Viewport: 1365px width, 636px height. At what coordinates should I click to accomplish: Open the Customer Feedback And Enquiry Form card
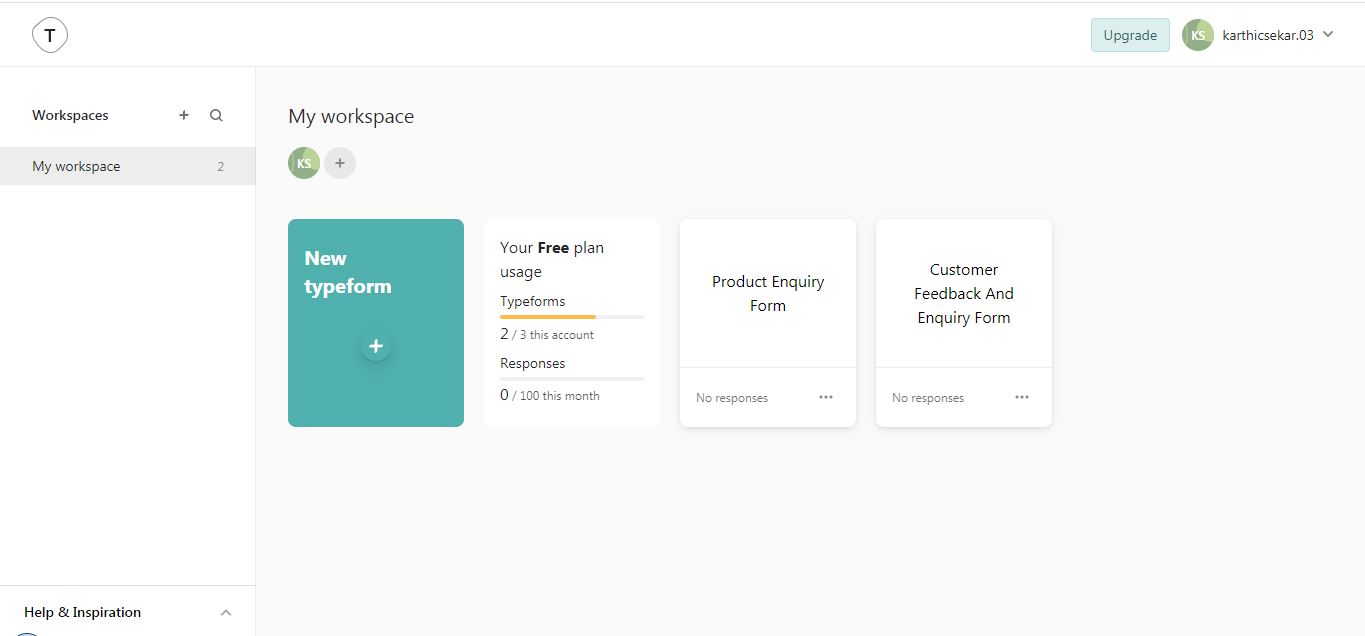point(963,294)
